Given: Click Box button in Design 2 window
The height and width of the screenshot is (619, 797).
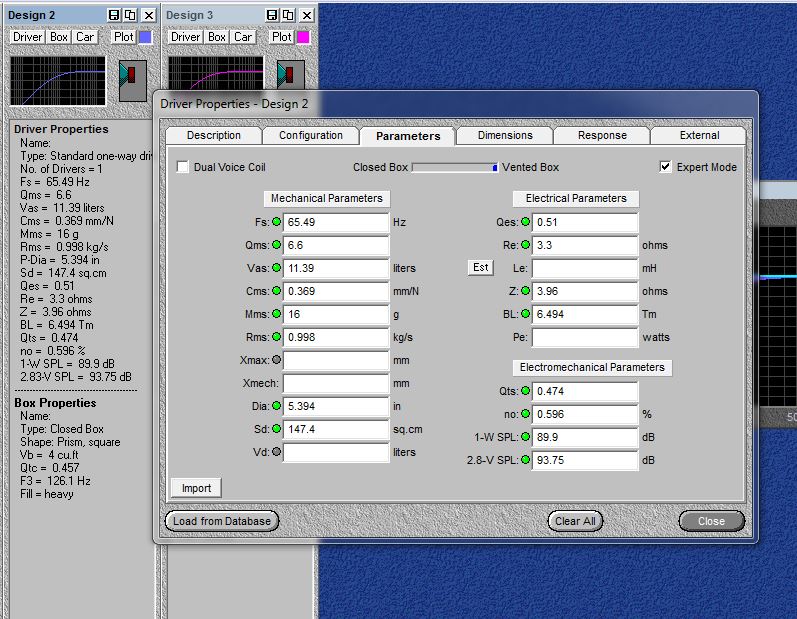Looking at the screenshot, I should [59, 37].
